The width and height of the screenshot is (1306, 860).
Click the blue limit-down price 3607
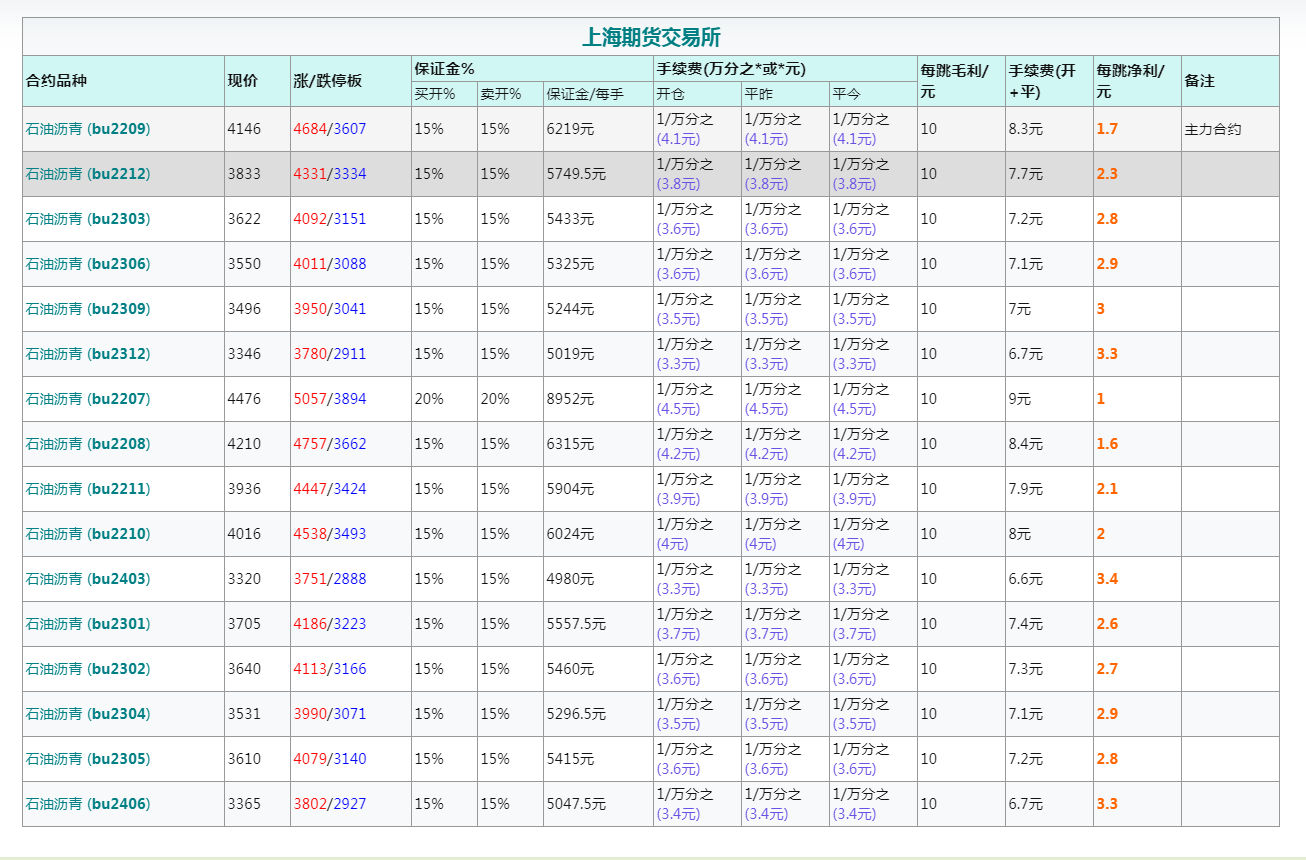pyautogui.click(x=350, y=129)
